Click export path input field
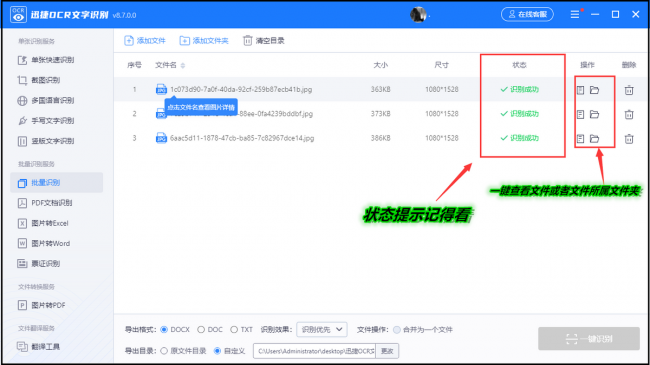This screenshot has width=650, height=365. pyautogui.click(x=314, y=351)
